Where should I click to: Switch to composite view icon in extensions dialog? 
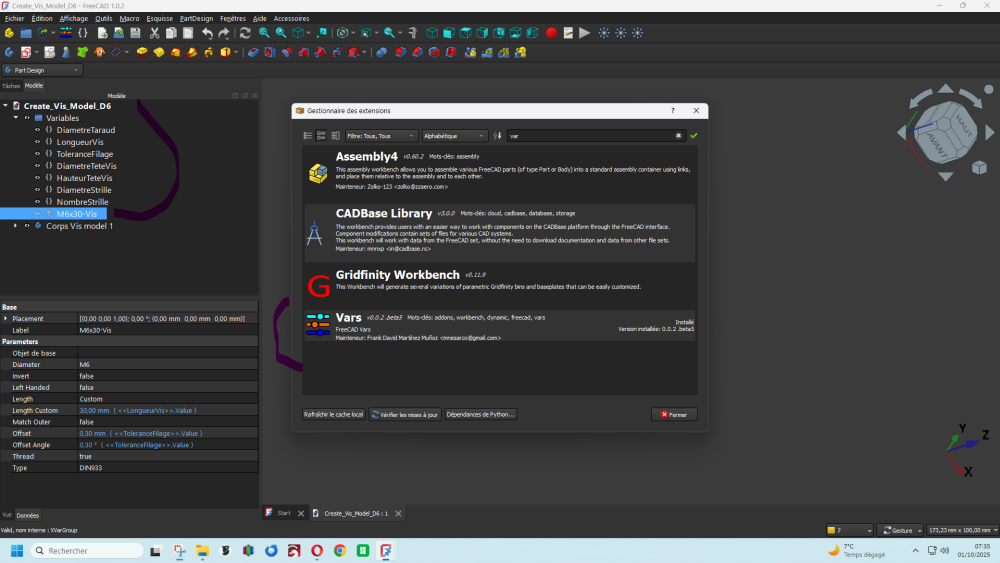pyautogui.click(x=335, y=136)
